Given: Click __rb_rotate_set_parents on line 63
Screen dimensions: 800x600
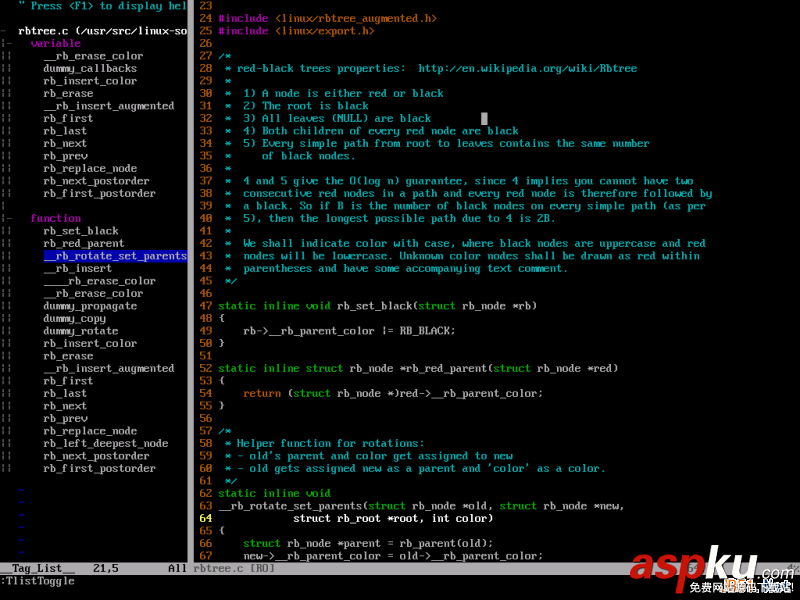Looking at the screenshot, I should [x=290, y=506].
